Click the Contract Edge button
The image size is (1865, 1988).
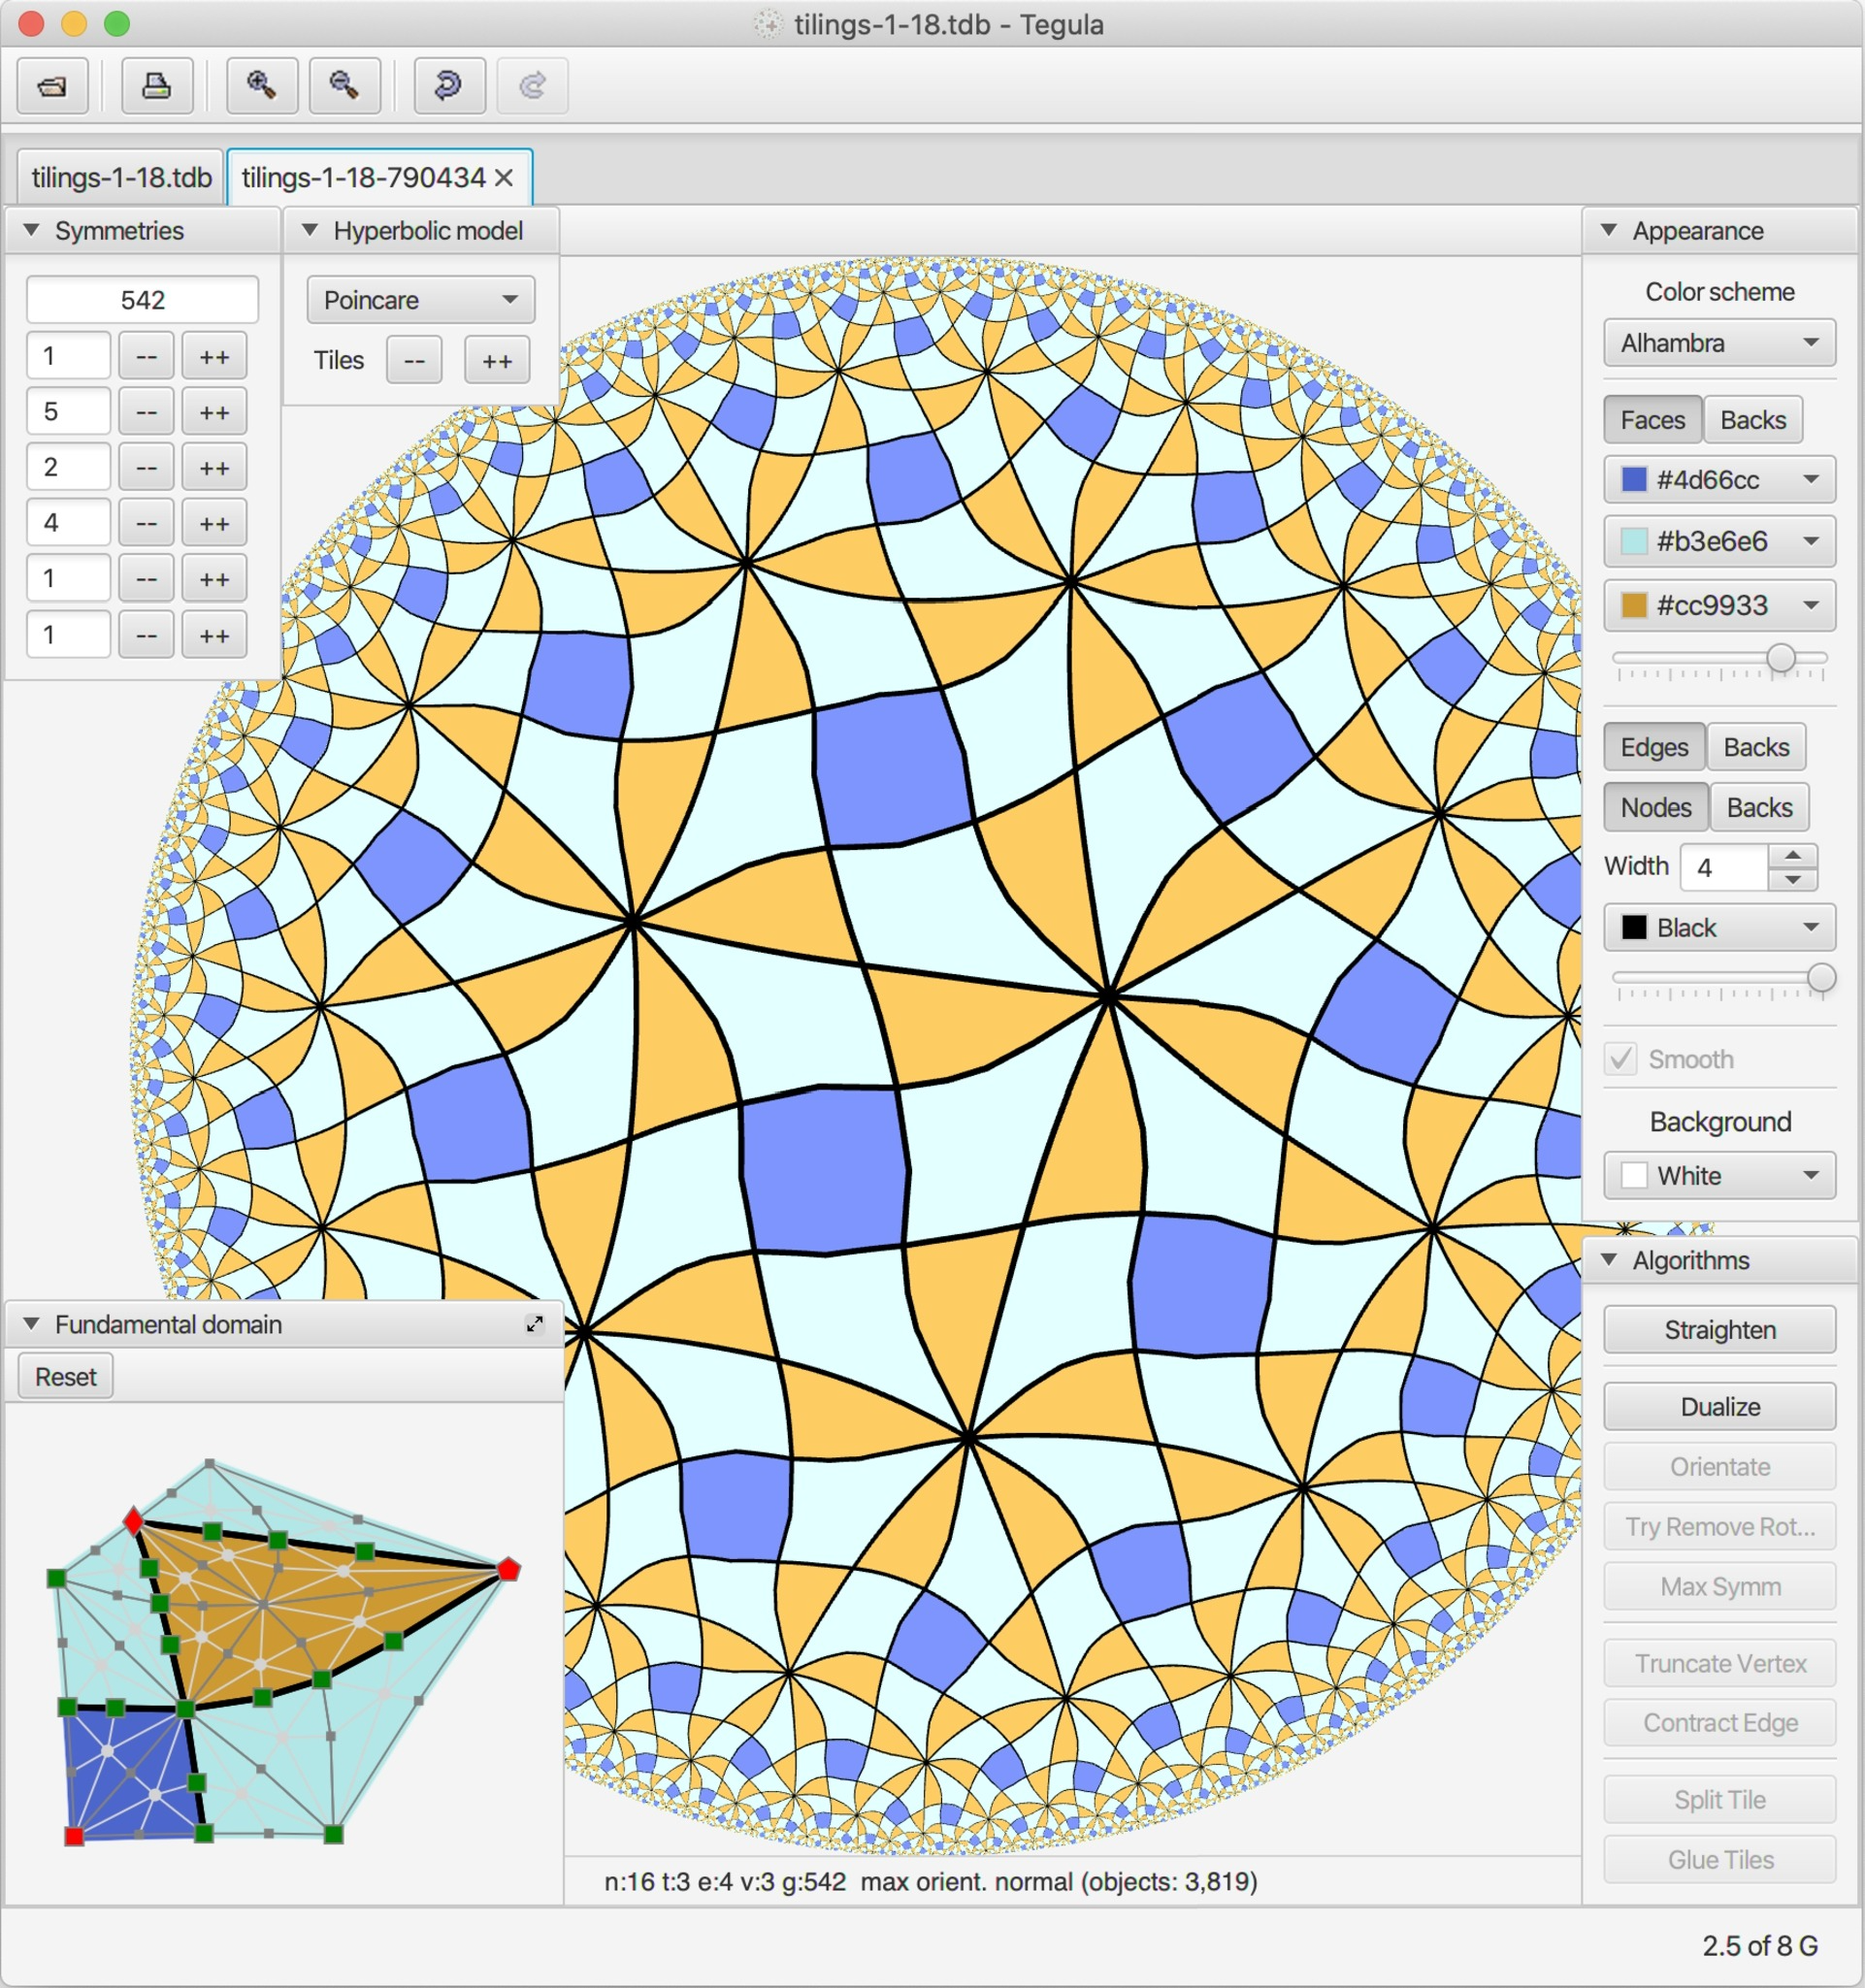tap(1719, 1723)
